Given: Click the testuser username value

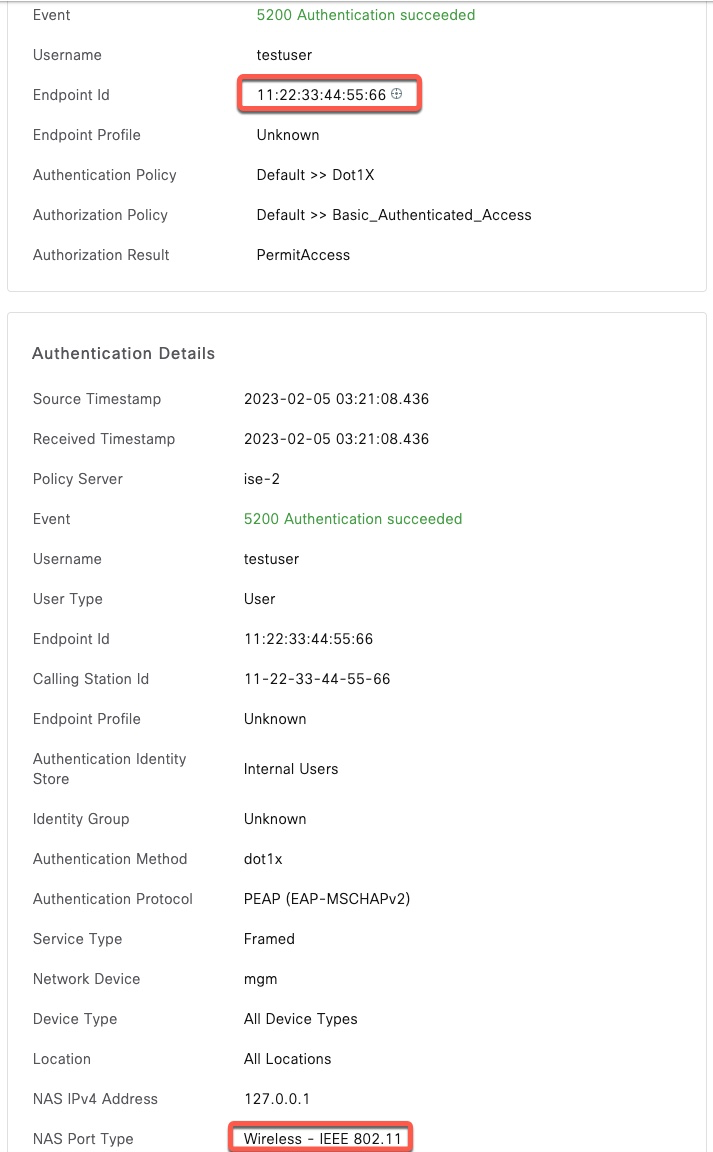Looking at the screenshot, I should pyautogui.click(x=284, y=55).
